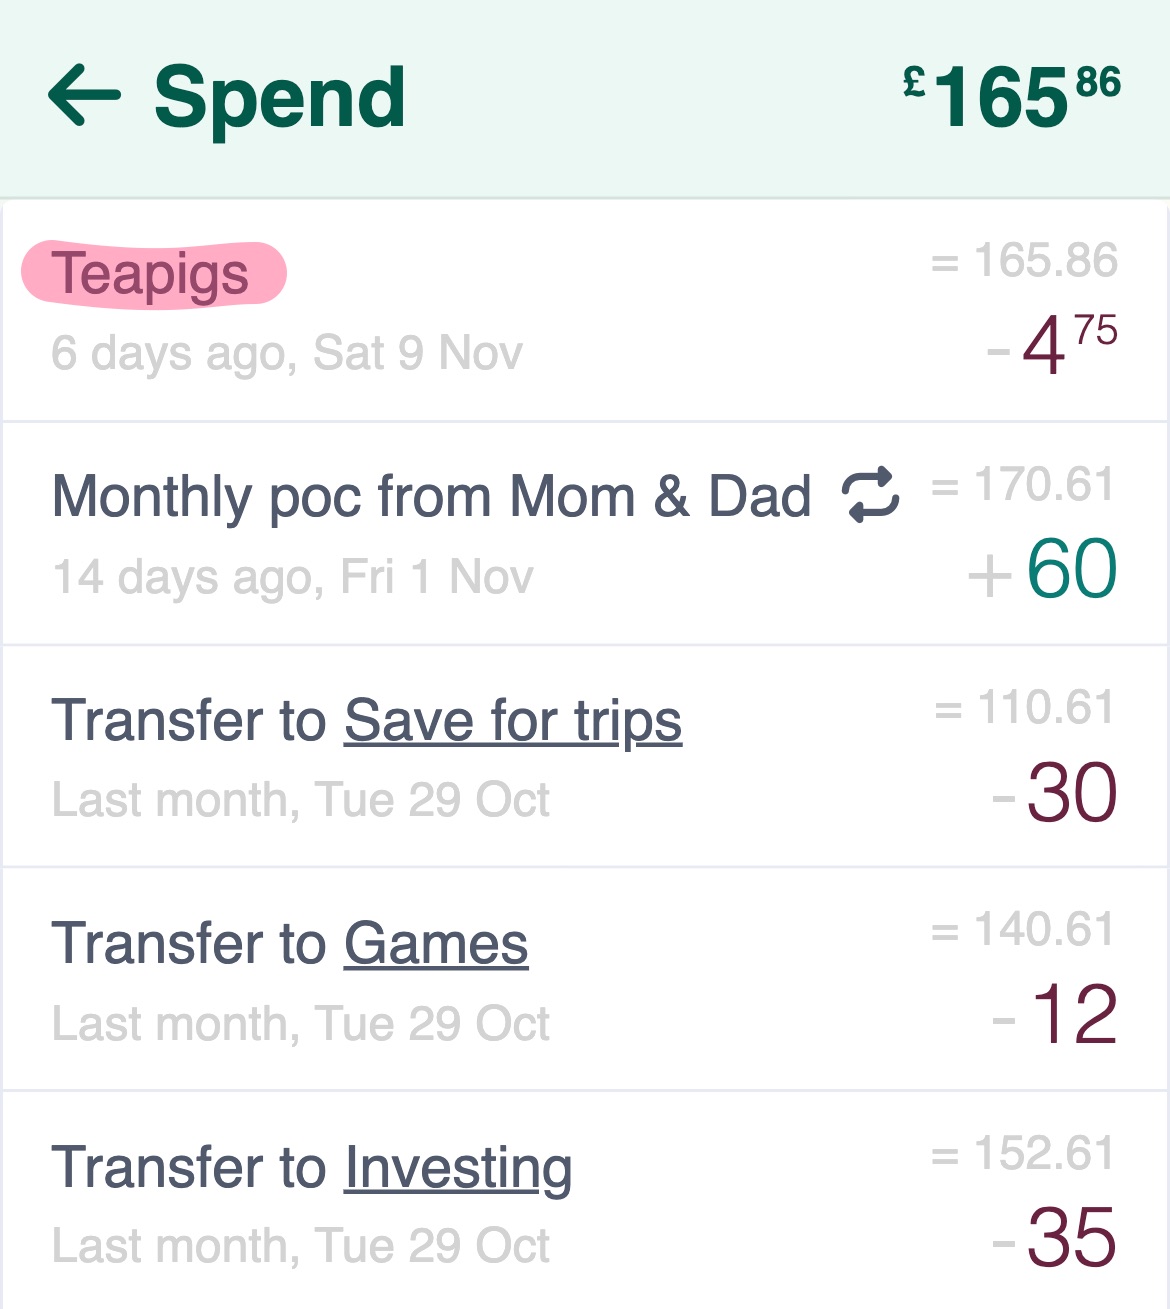The image size is (1170, 1309).
Task: Click the recurring transaction icon
Action: (870, 496)
